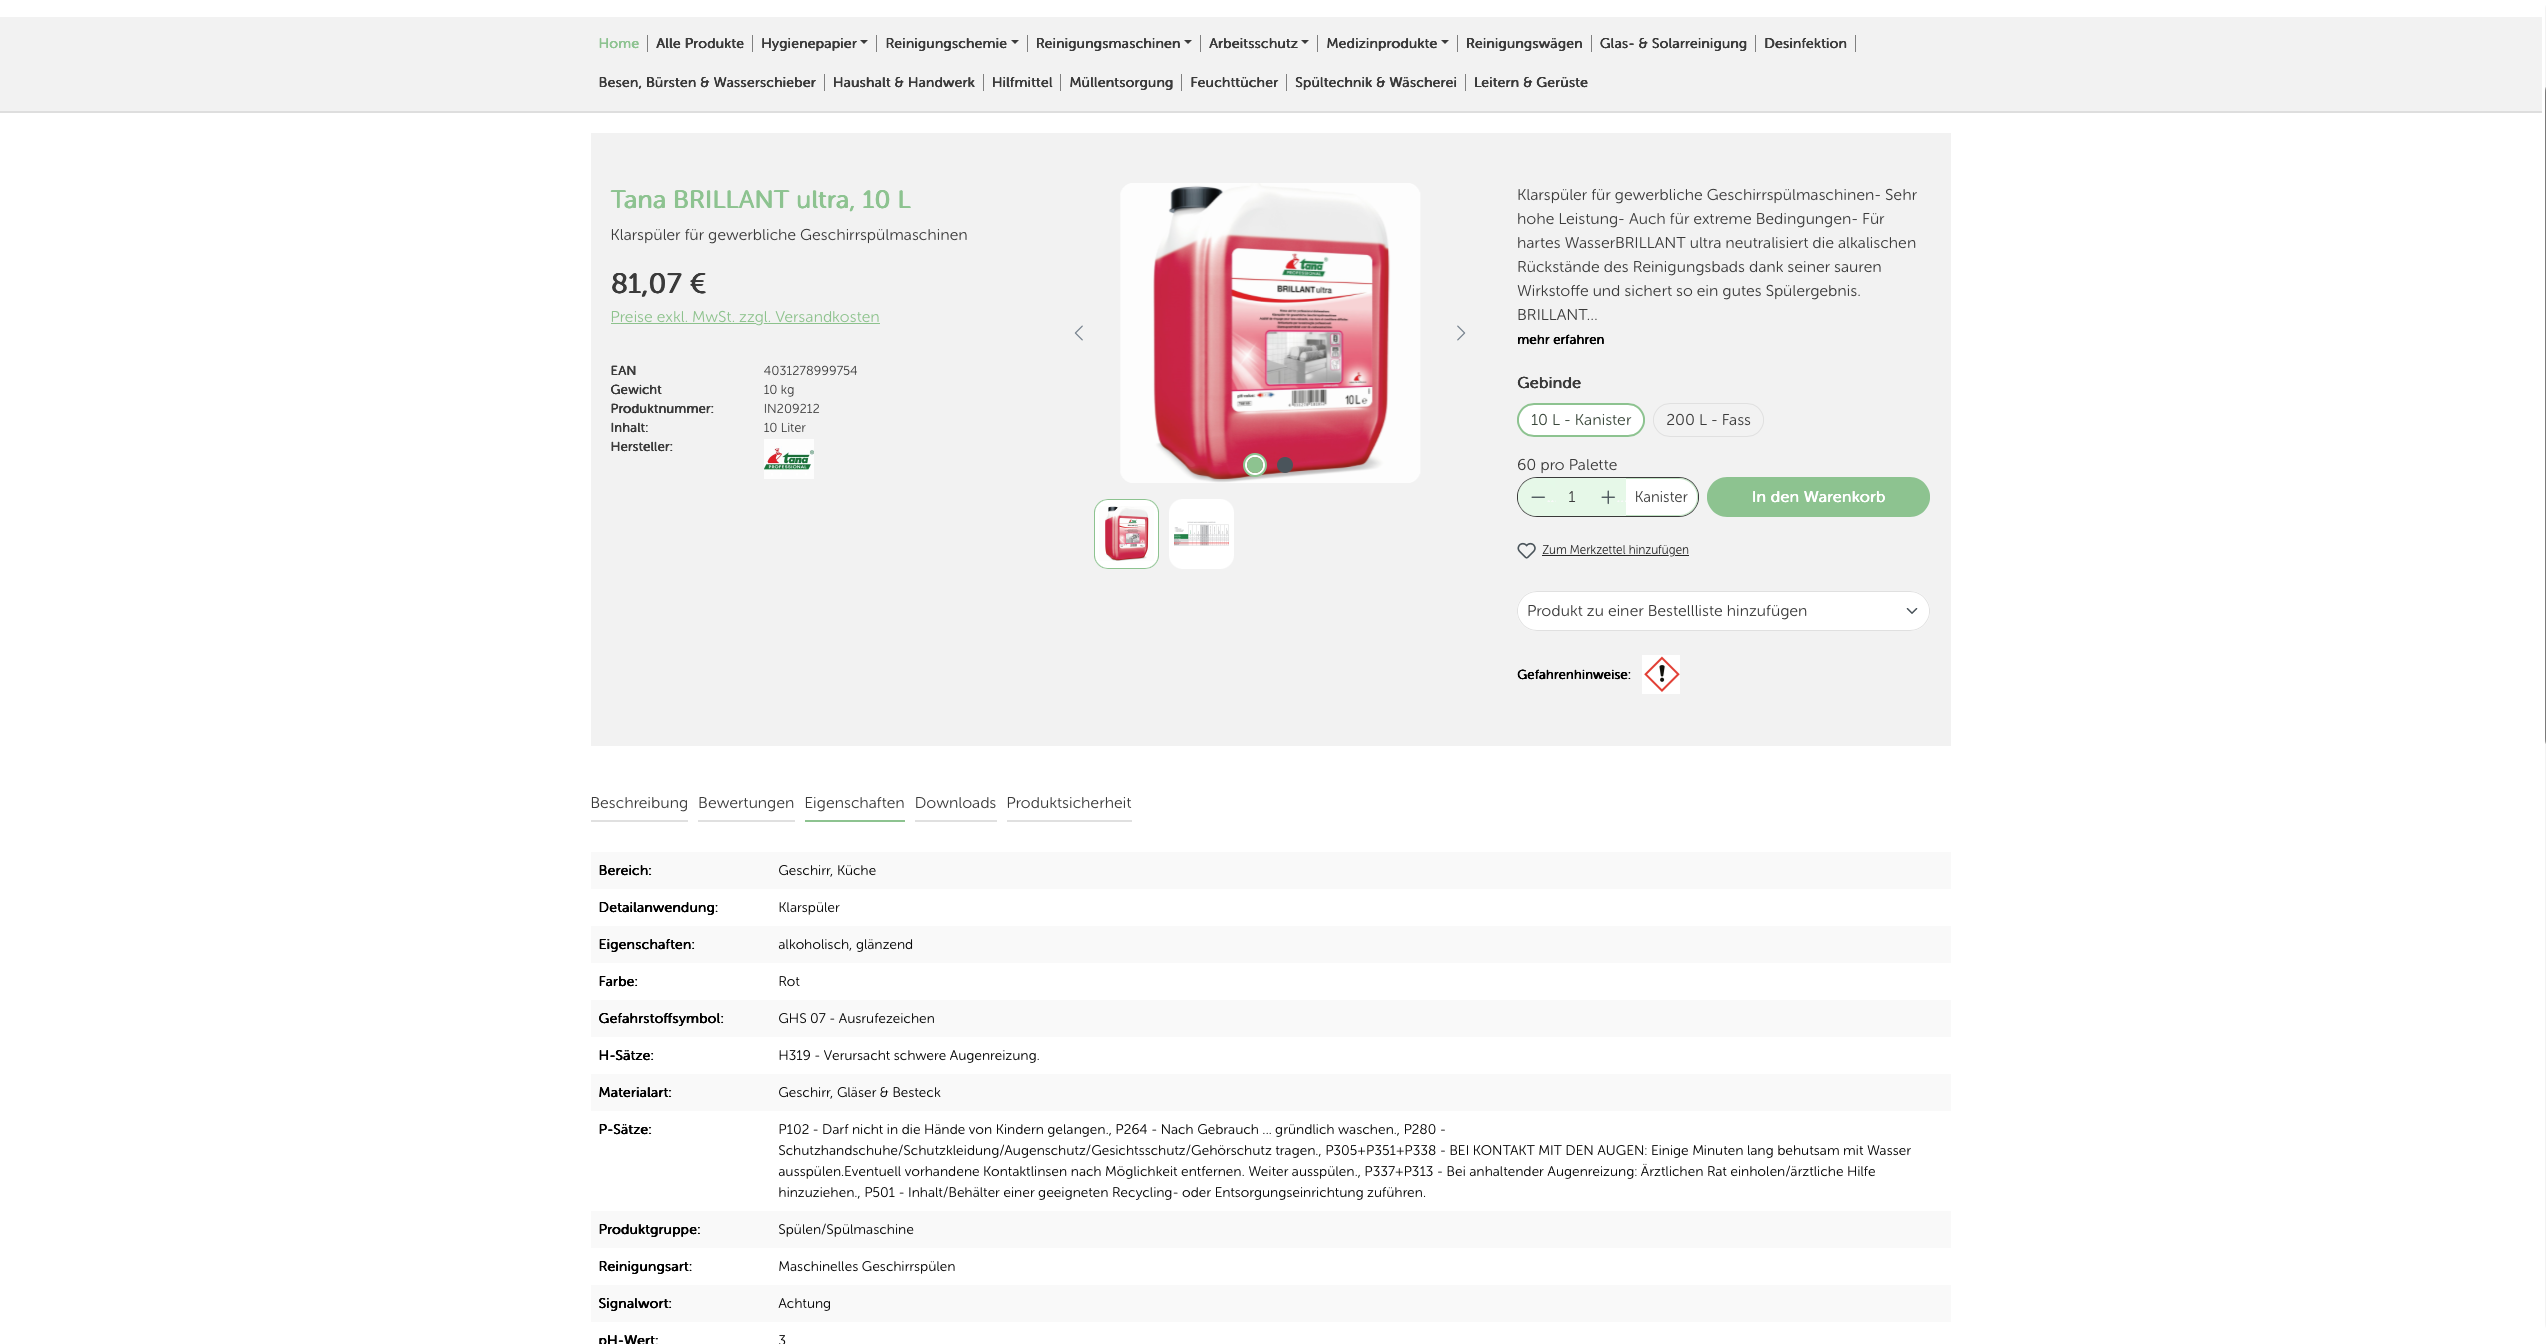
Task: Increase quantity with plus icon
Action: 1608,497
